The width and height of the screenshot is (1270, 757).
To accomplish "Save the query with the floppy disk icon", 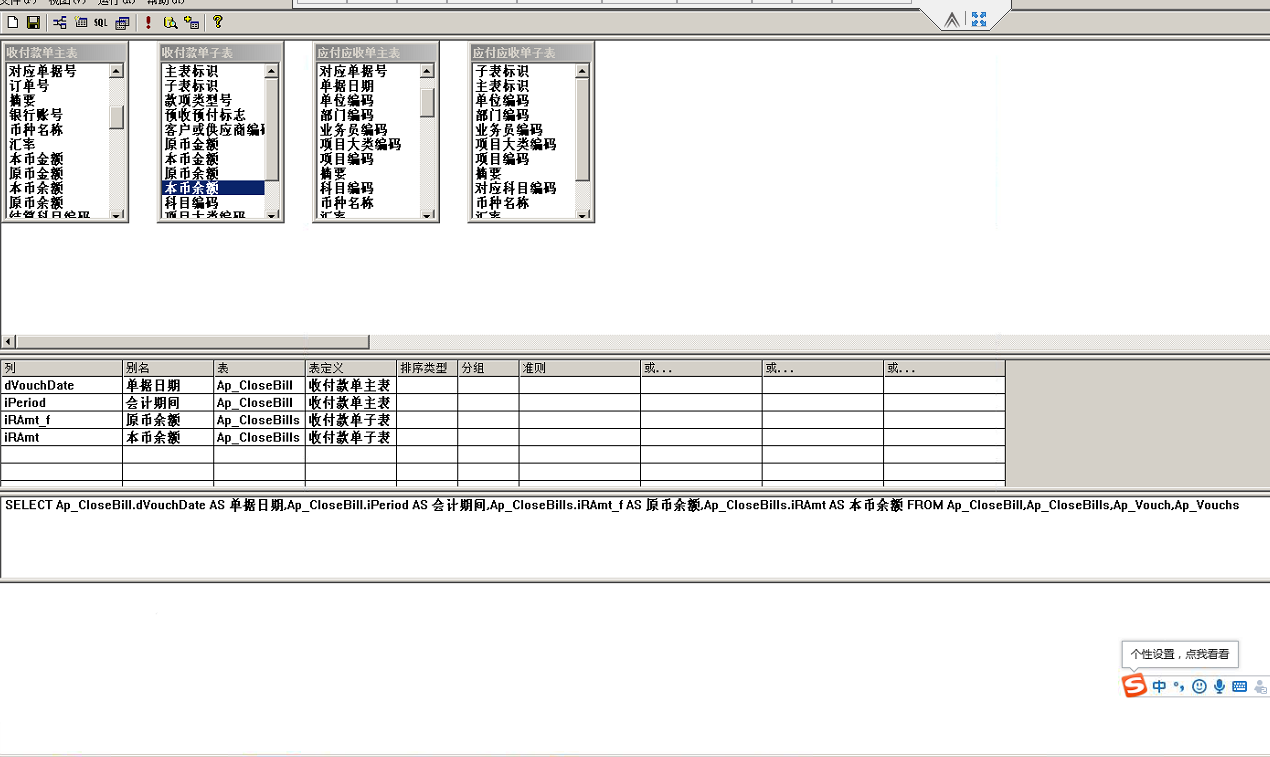I will pos(33,22).
